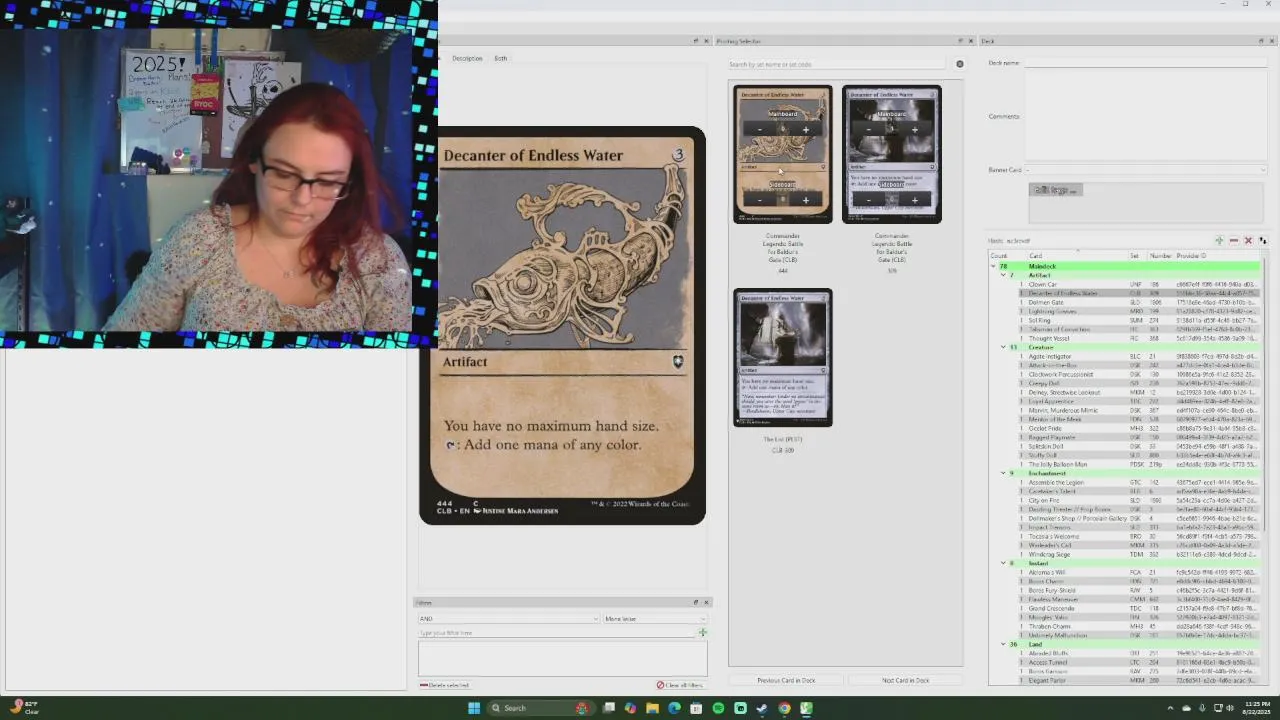
Task: Add filter with the green plus icon
Action: [702, 632]
